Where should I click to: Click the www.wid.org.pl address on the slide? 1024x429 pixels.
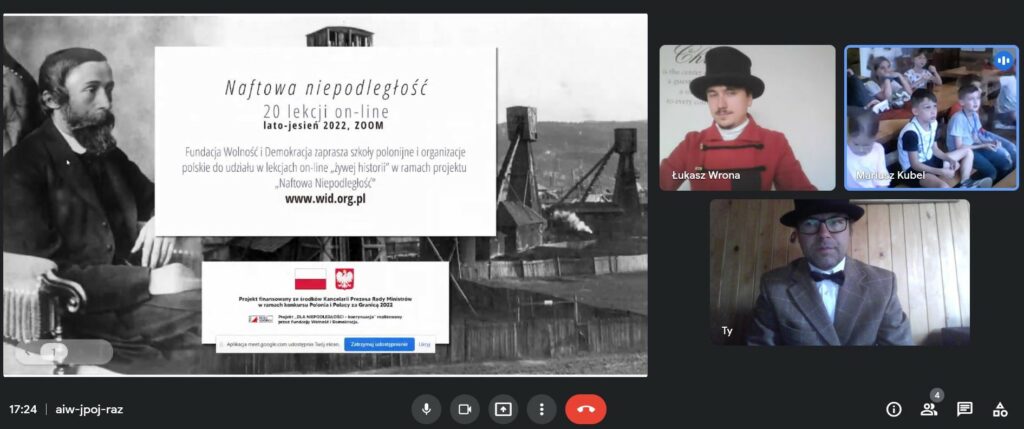tap(325, 198)
